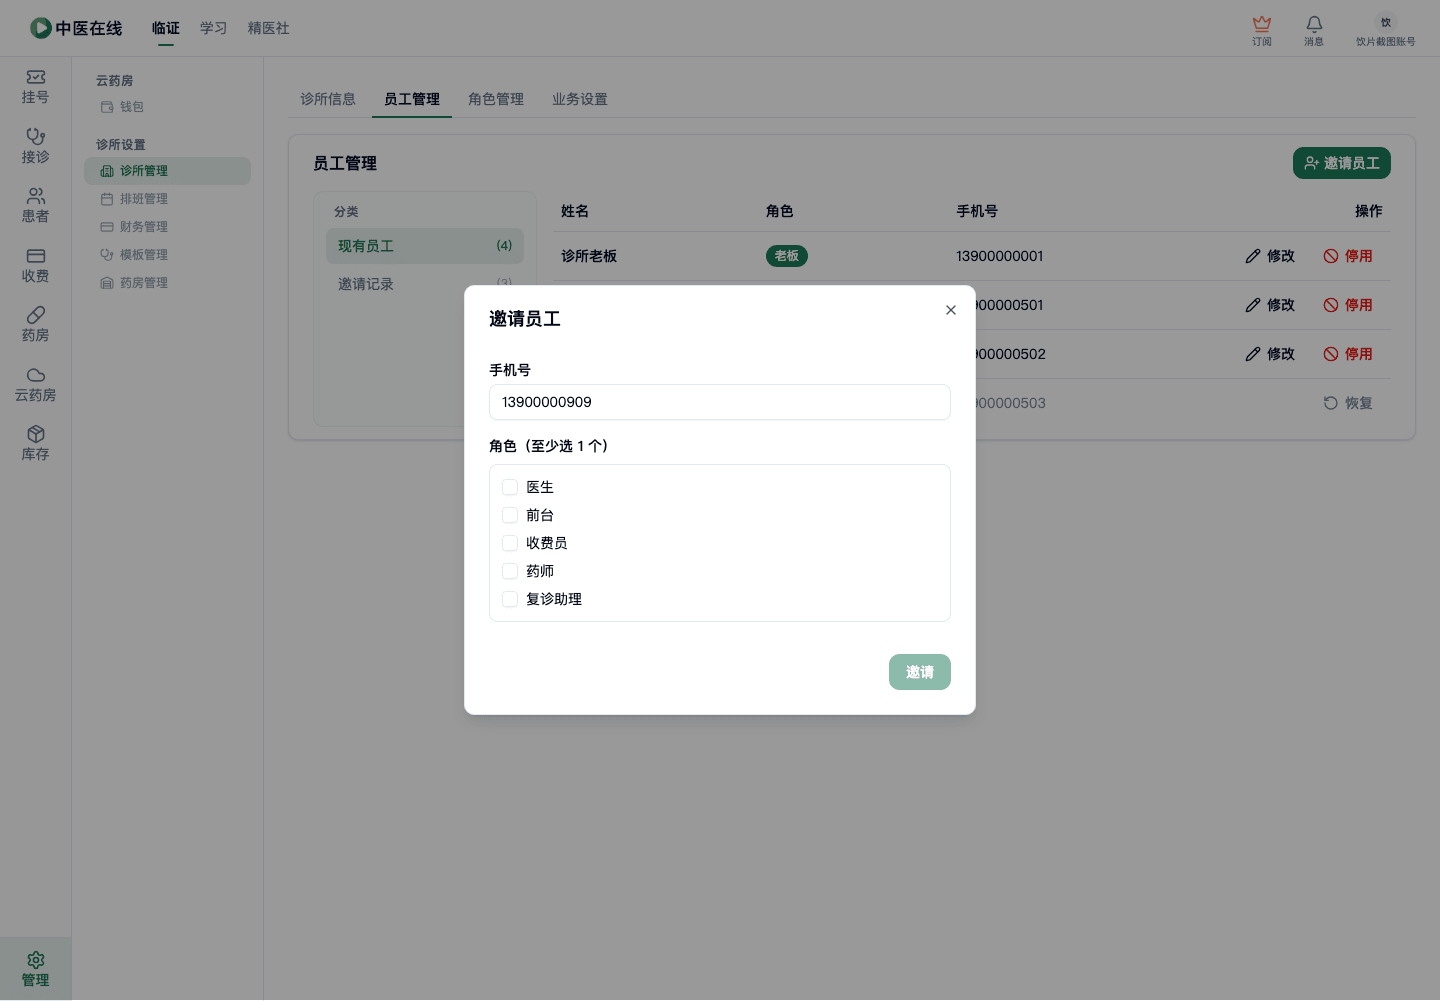Click 停用 in the 00000501 row
Viewport: 1440px width, 1001px height.
(x=1348, y=305)
